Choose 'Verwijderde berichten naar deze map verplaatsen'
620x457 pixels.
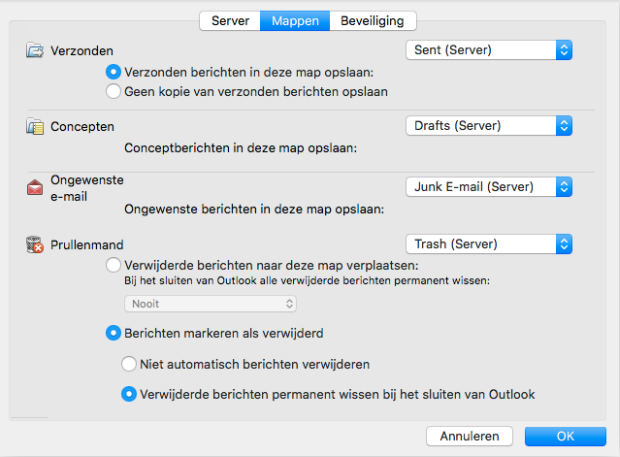pos(113,265)
